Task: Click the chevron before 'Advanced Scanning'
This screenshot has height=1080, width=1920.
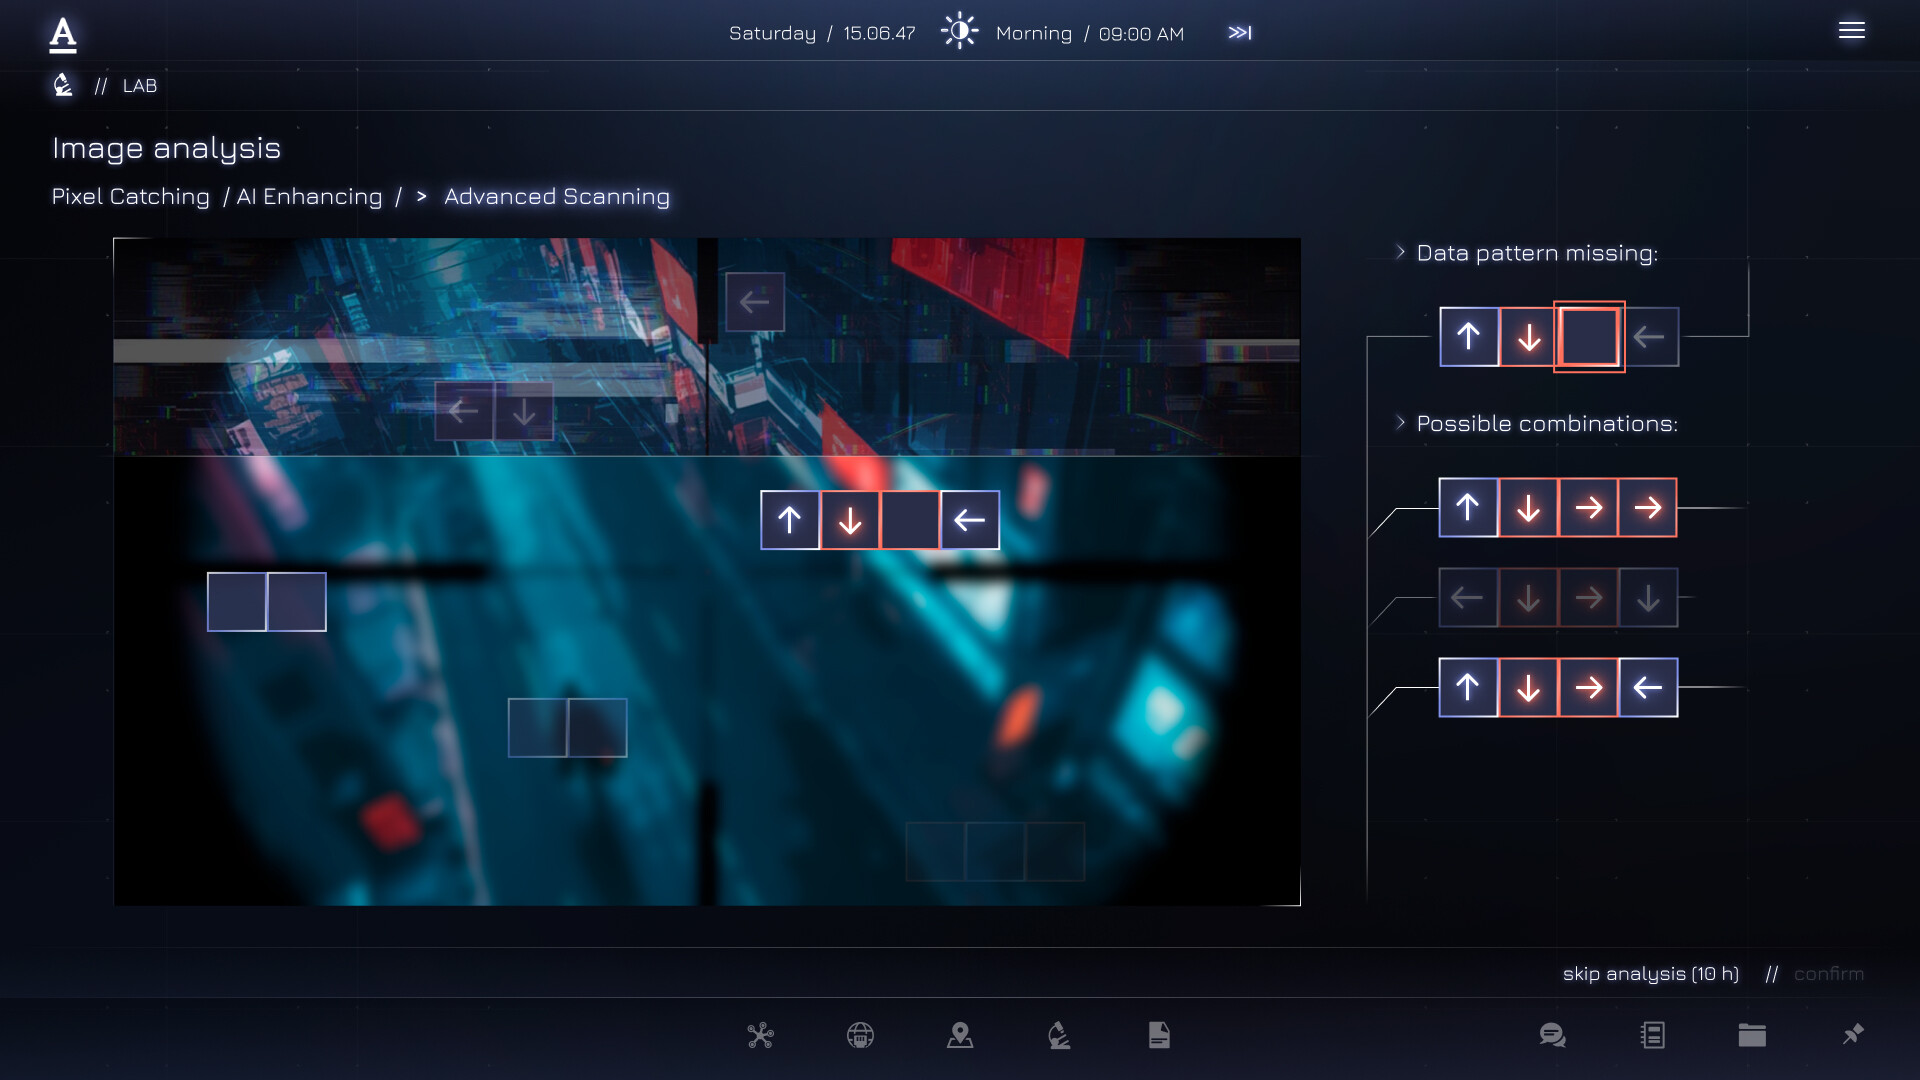Action: (422, 197)
